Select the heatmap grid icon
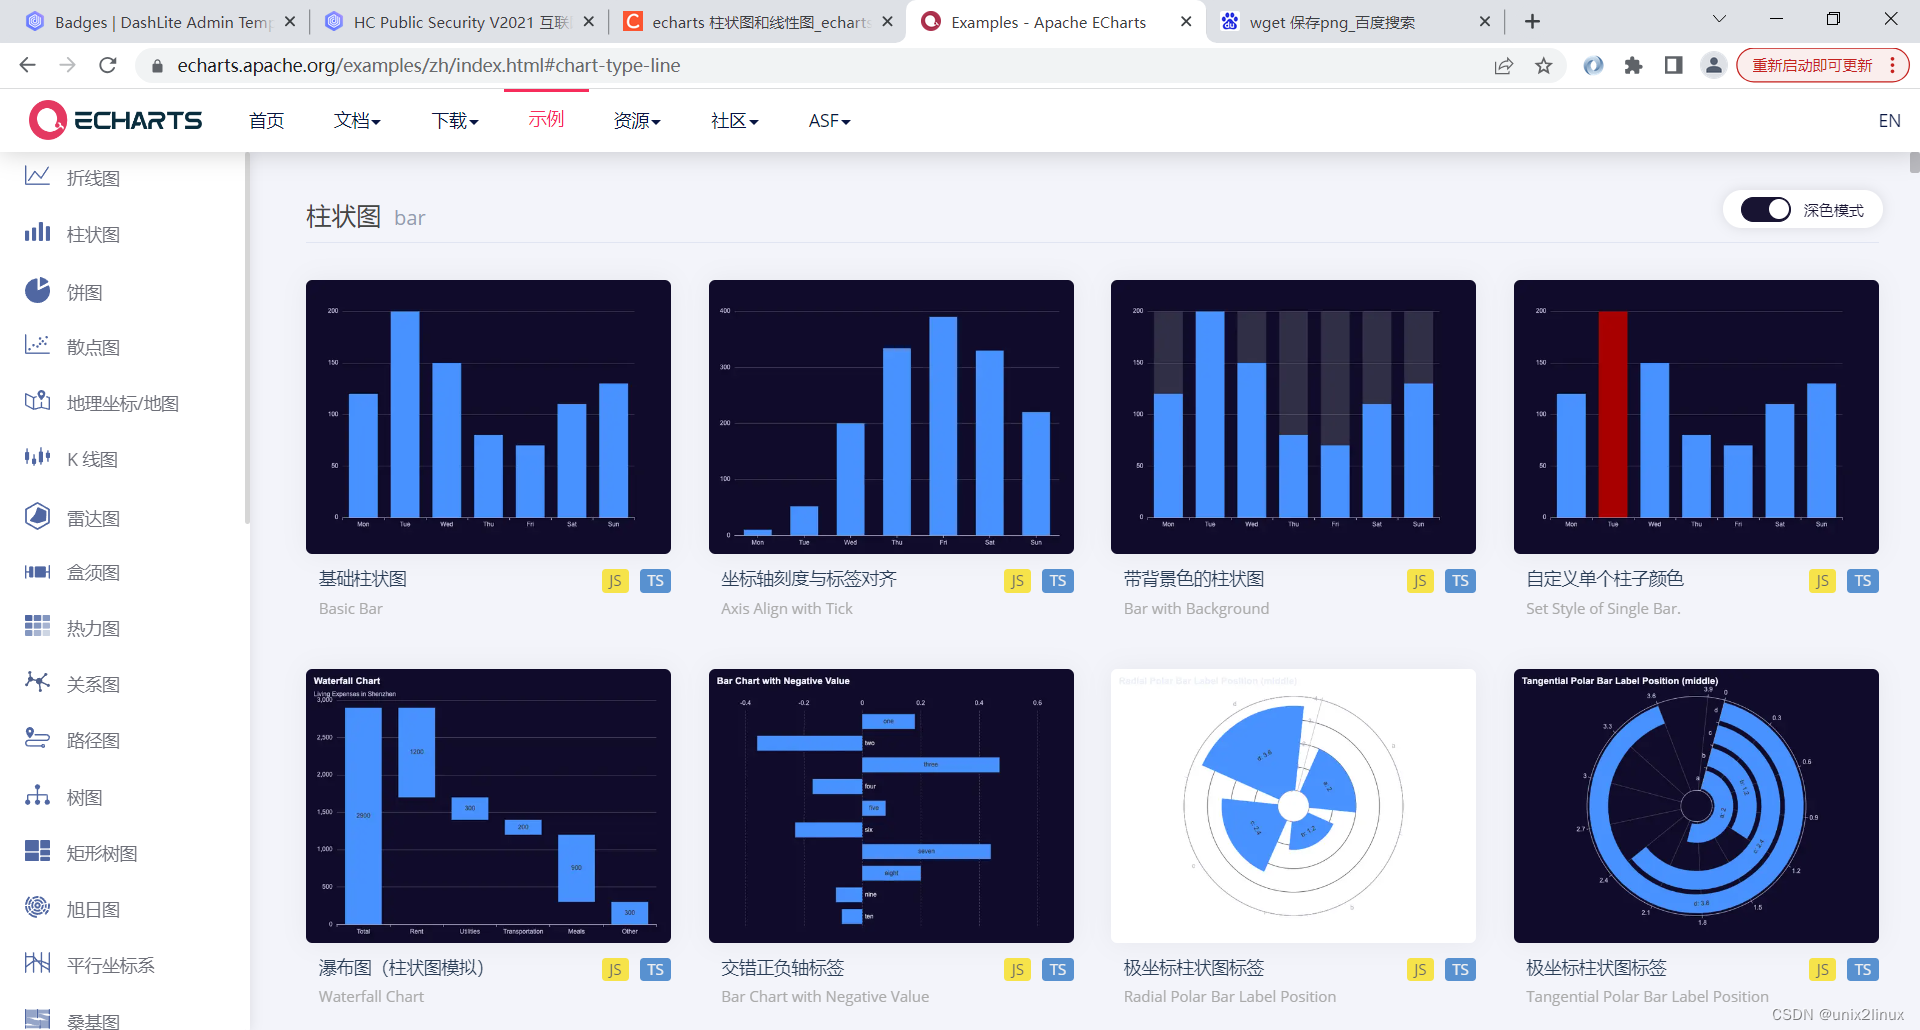The width and height of the screenshot is (1920, 1030). [37, 626]
